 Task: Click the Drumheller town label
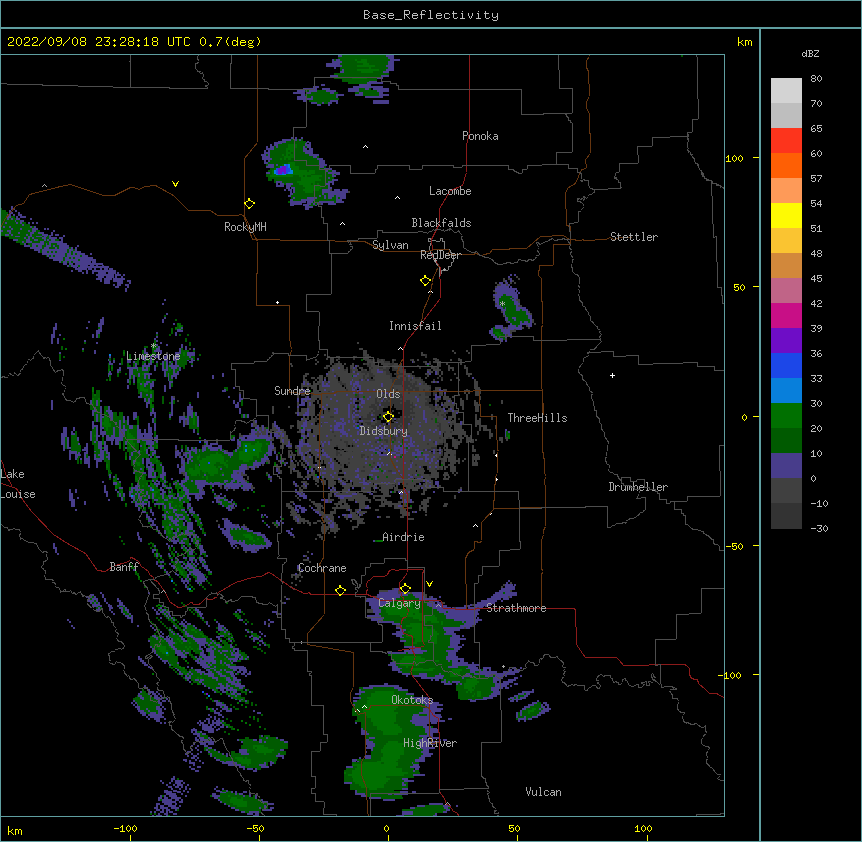click(x=638, y=487)
